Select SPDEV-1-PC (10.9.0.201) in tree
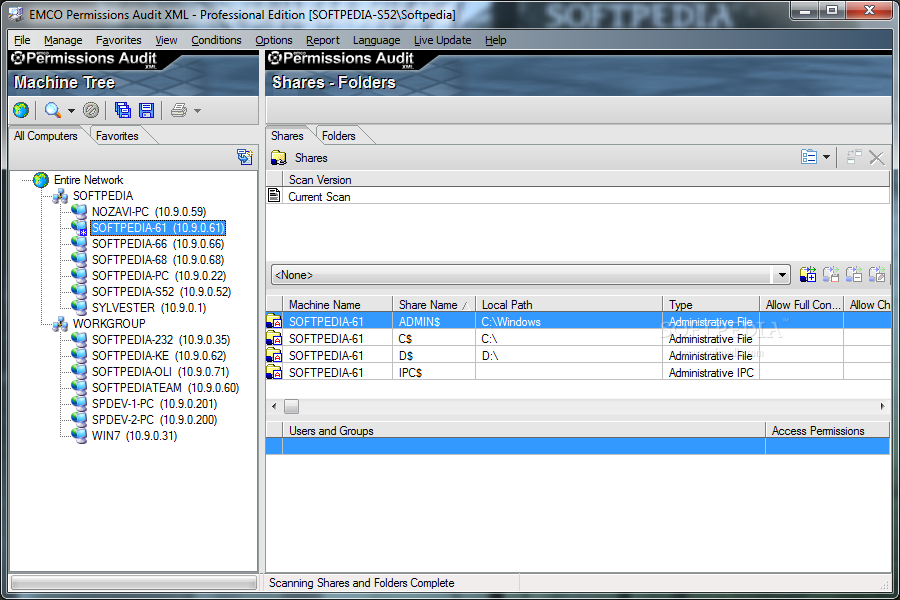This screenshot has height=600, width=900. click(154, 404)
